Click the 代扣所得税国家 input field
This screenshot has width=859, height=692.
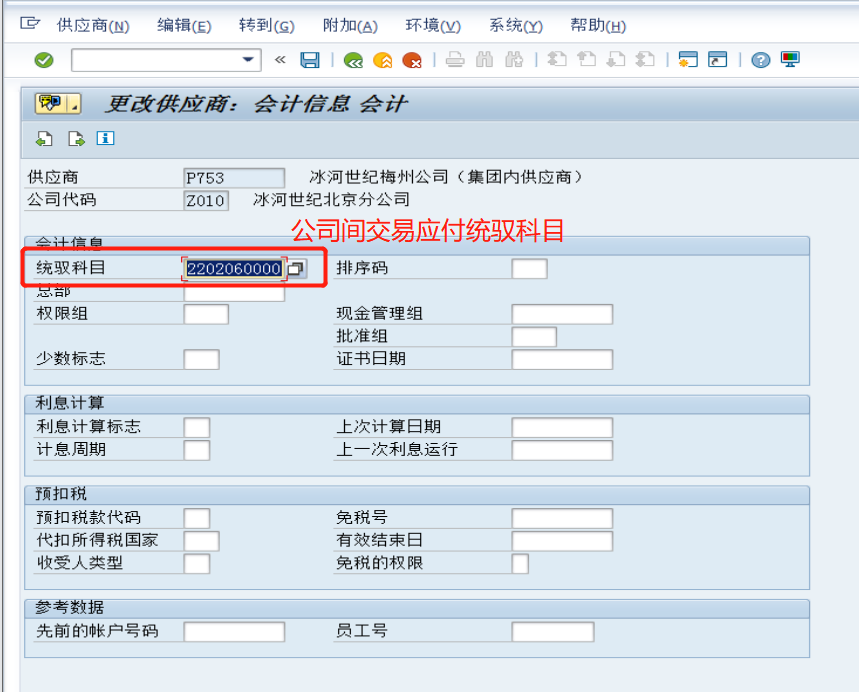(x=202, y=541)
